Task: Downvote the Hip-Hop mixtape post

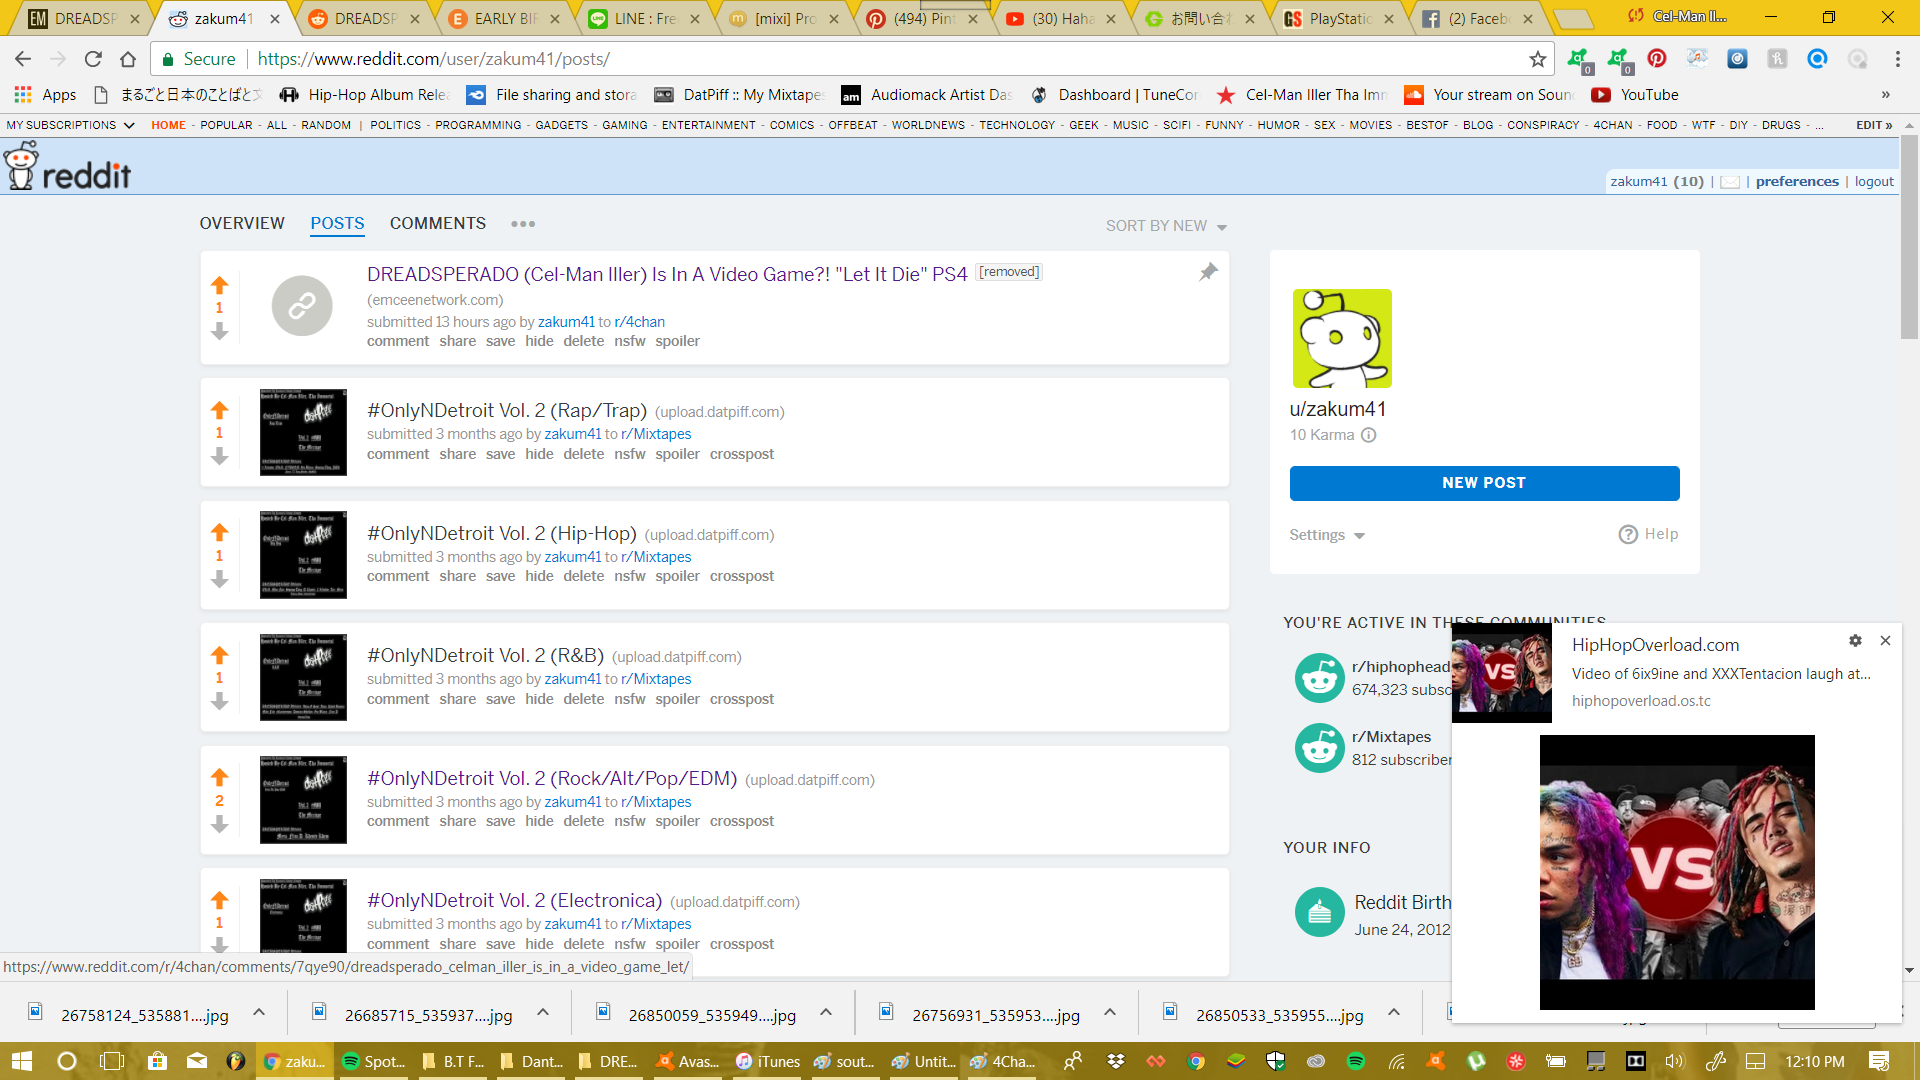Action: [220, 579]
